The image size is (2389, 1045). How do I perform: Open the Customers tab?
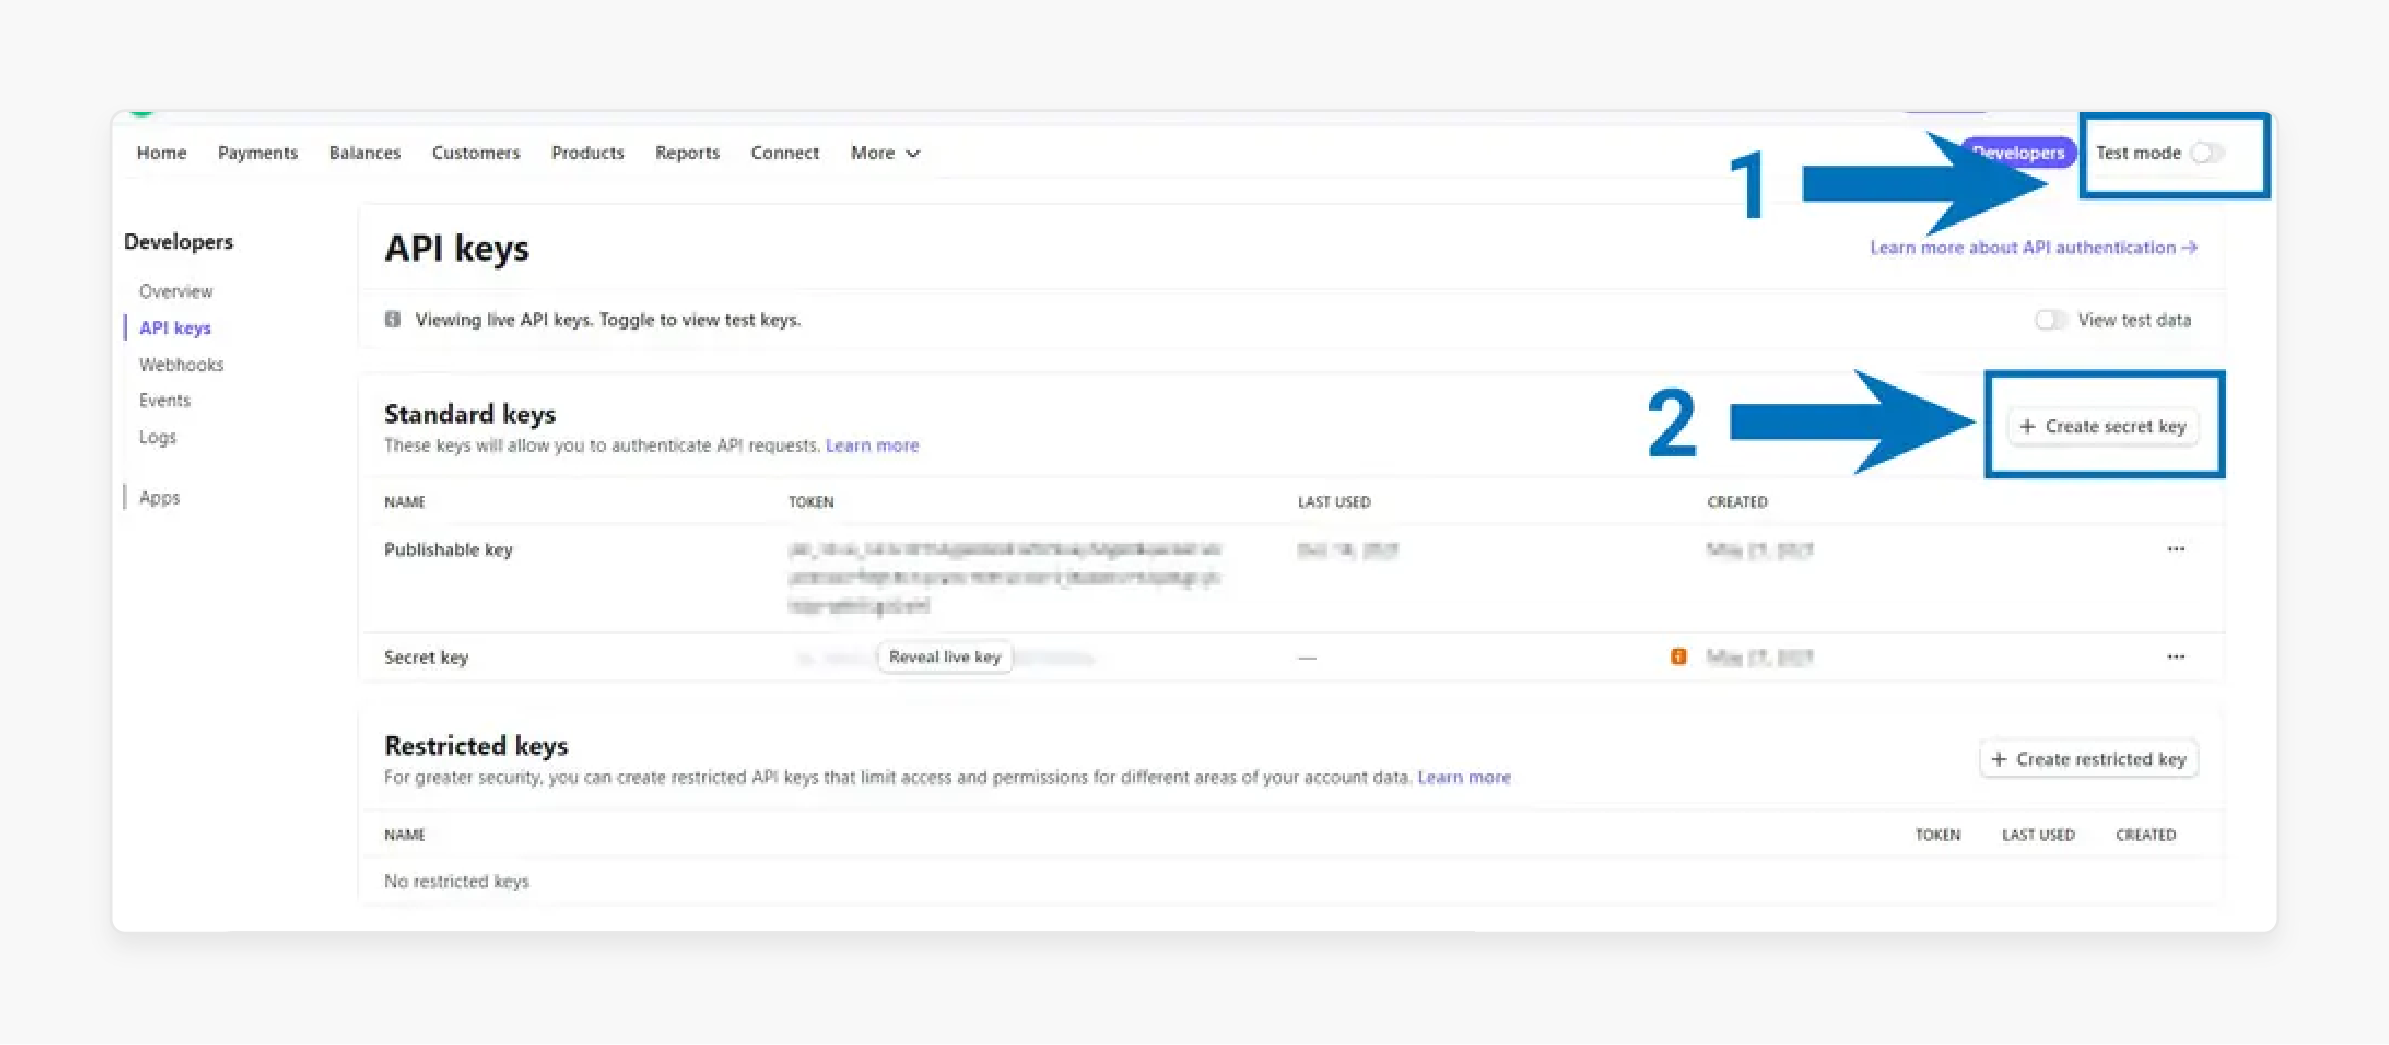coord(476,153)
